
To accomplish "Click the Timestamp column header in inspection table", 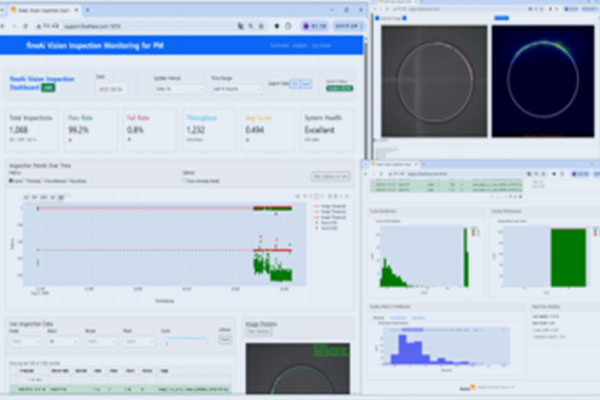I will pyautogui.click(x=27, y=371).
